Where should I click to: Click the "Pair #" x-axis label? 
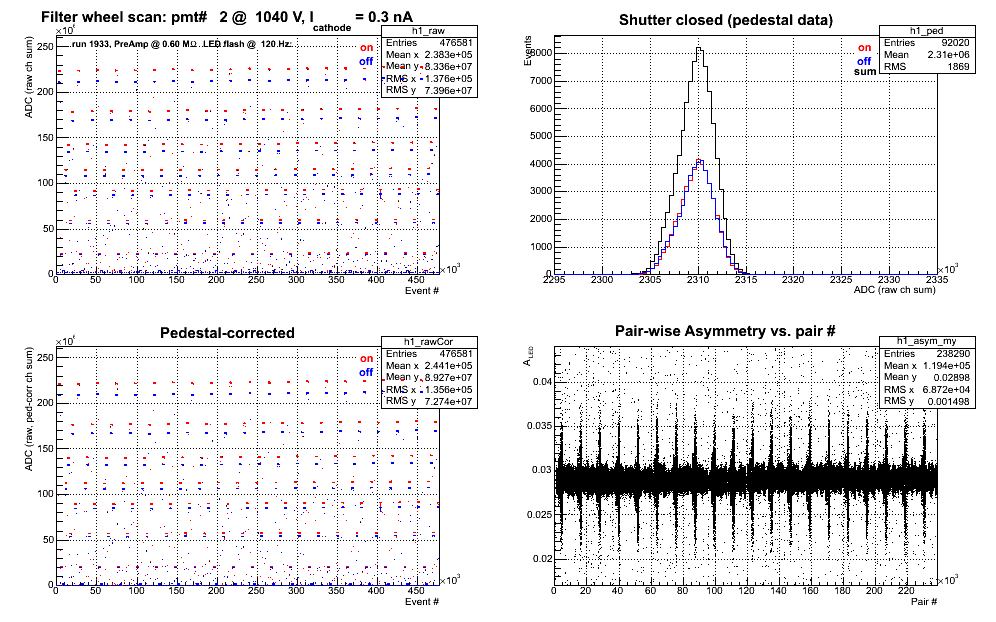pyautogui.click(x=924, y=601)
